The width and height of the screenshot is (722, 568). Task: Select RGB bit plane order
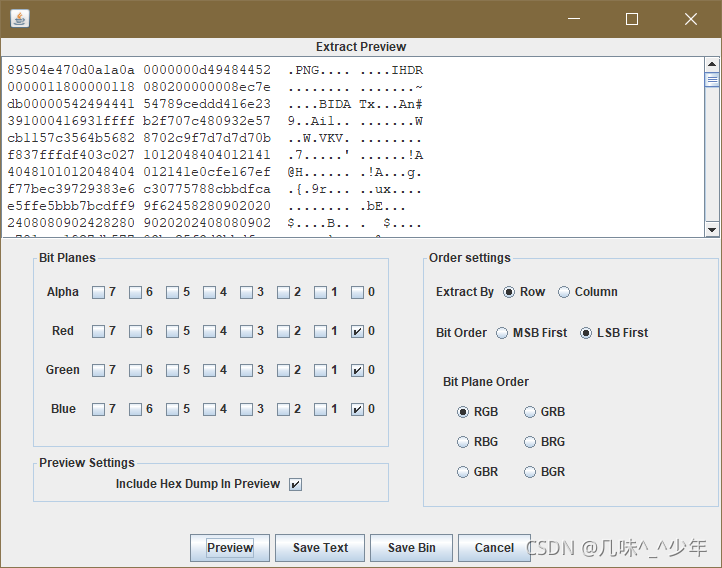(463, 412)
